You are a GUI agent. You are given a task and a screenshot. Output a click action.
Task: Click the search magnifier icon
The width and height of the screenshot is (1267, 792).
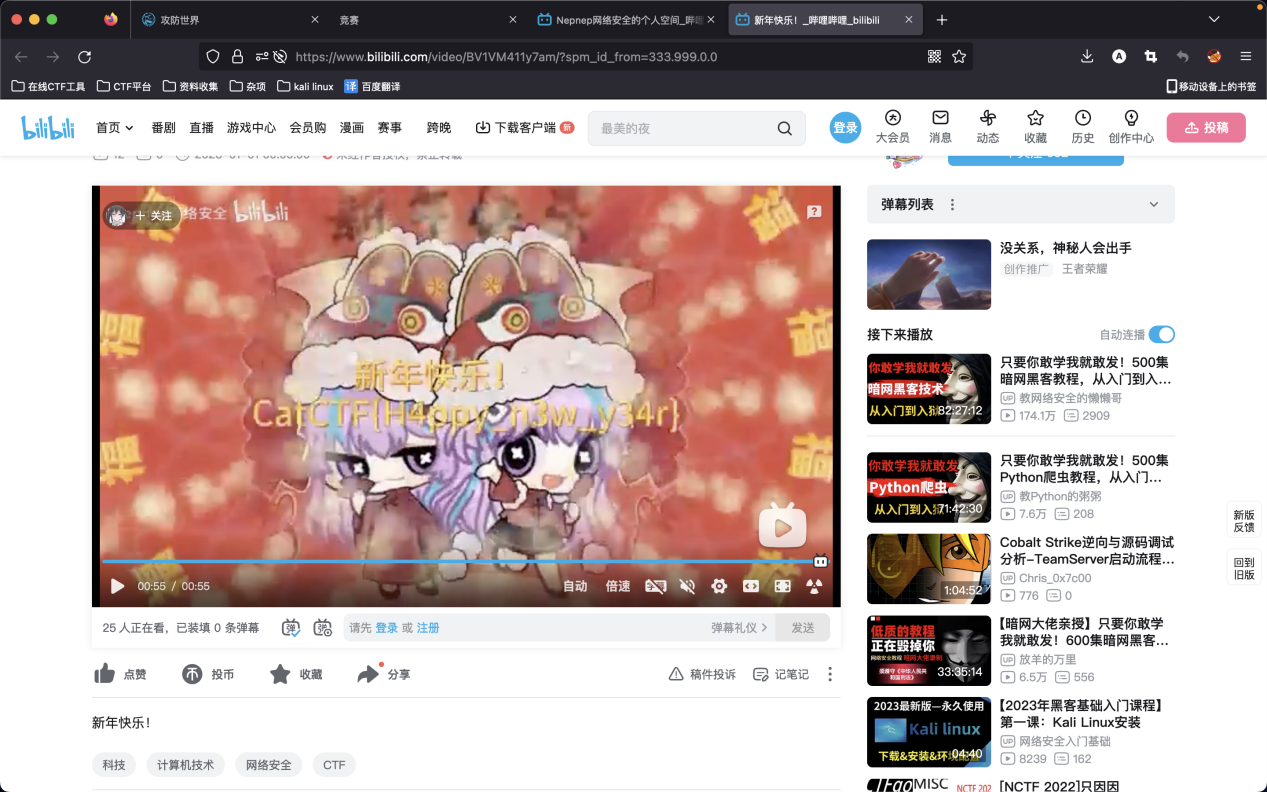click(x=785, y=128)
